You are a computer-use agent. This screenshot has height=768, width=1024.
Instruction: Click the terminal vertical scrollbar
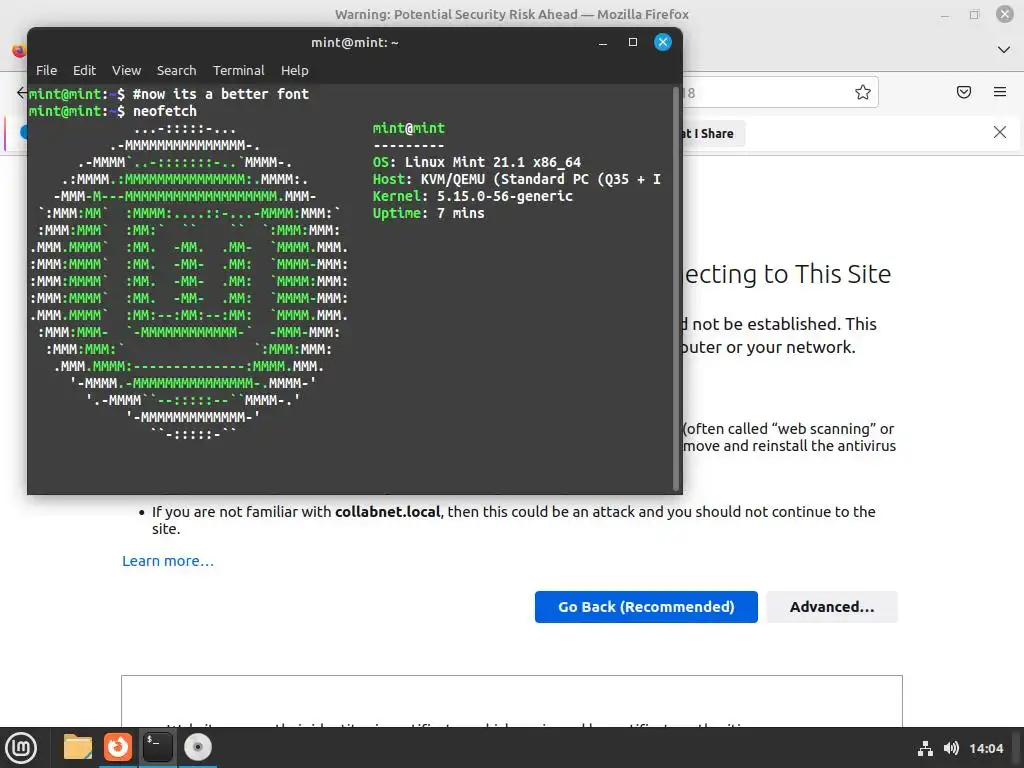(x=675, y=287)
